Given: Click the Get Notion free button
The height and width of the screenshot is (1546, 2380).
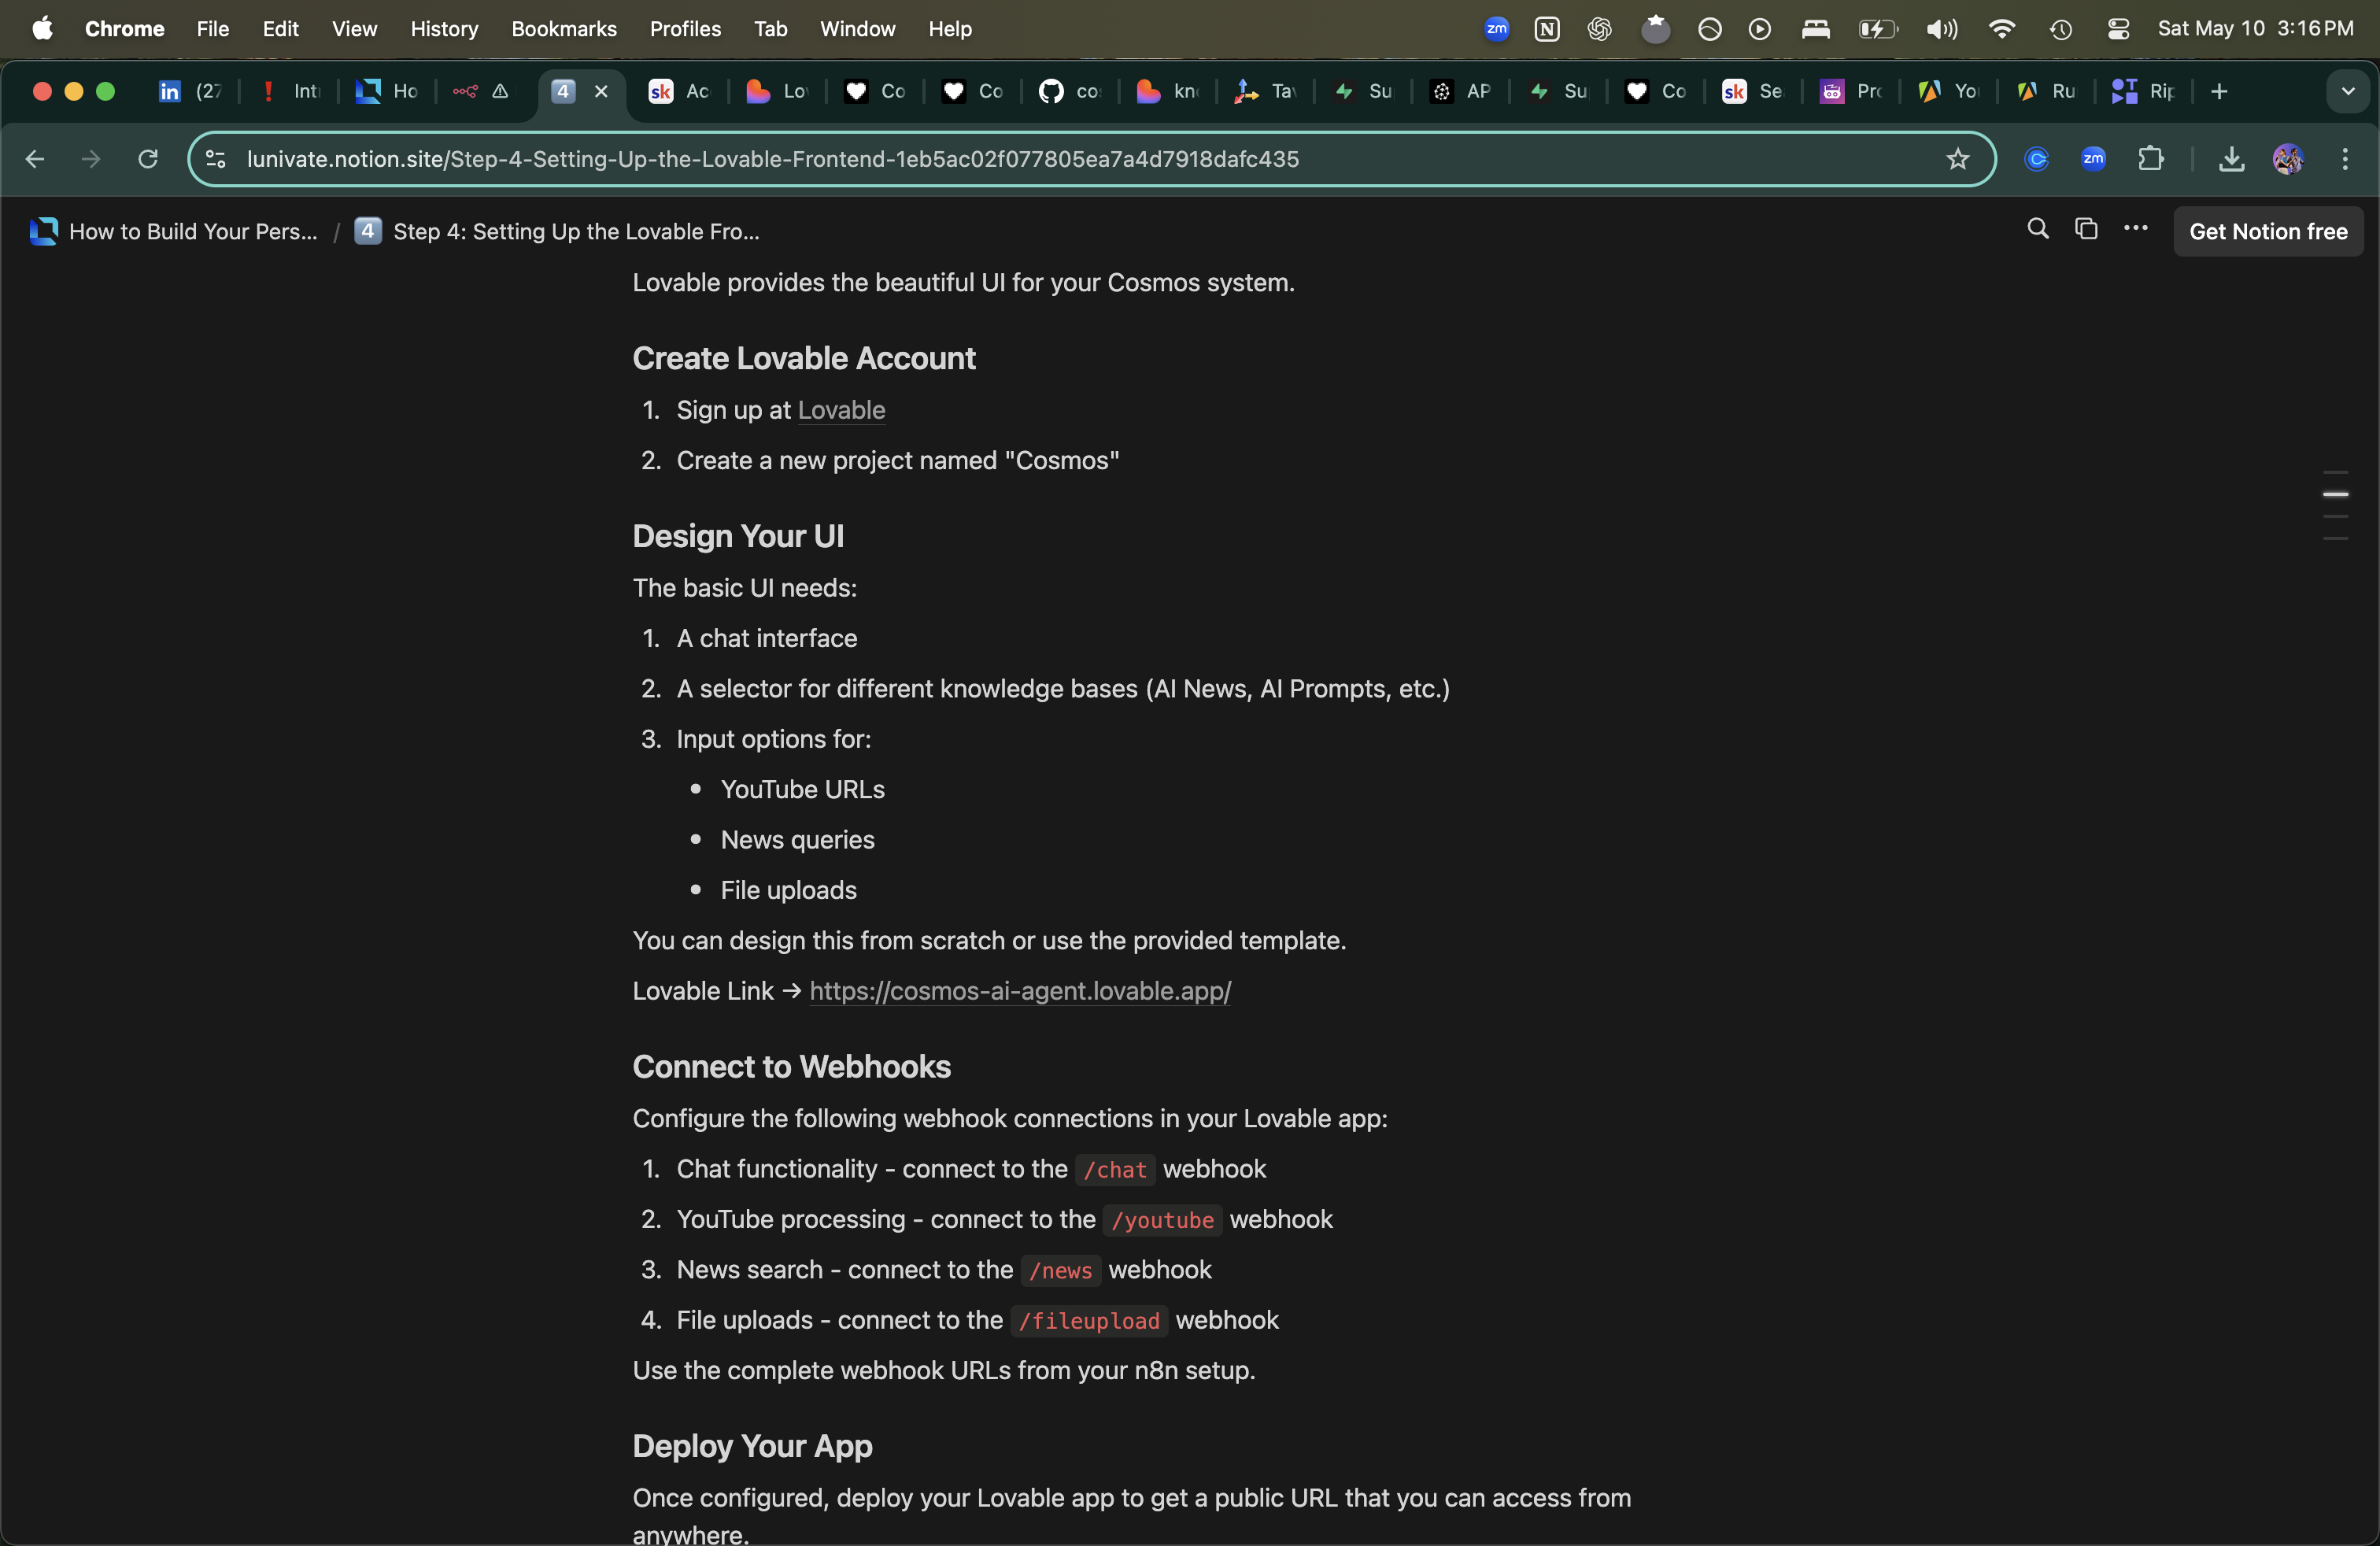Looking at the screenshot, I should (x=2269, y=231).
